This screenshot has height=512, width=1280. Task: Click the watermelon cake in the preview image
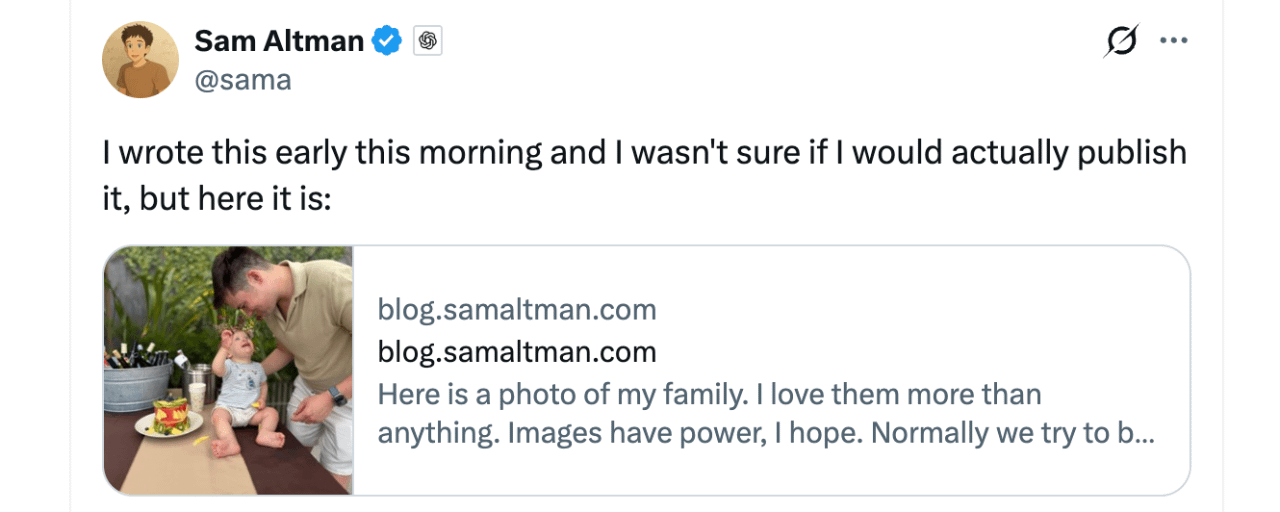point(169,418)
